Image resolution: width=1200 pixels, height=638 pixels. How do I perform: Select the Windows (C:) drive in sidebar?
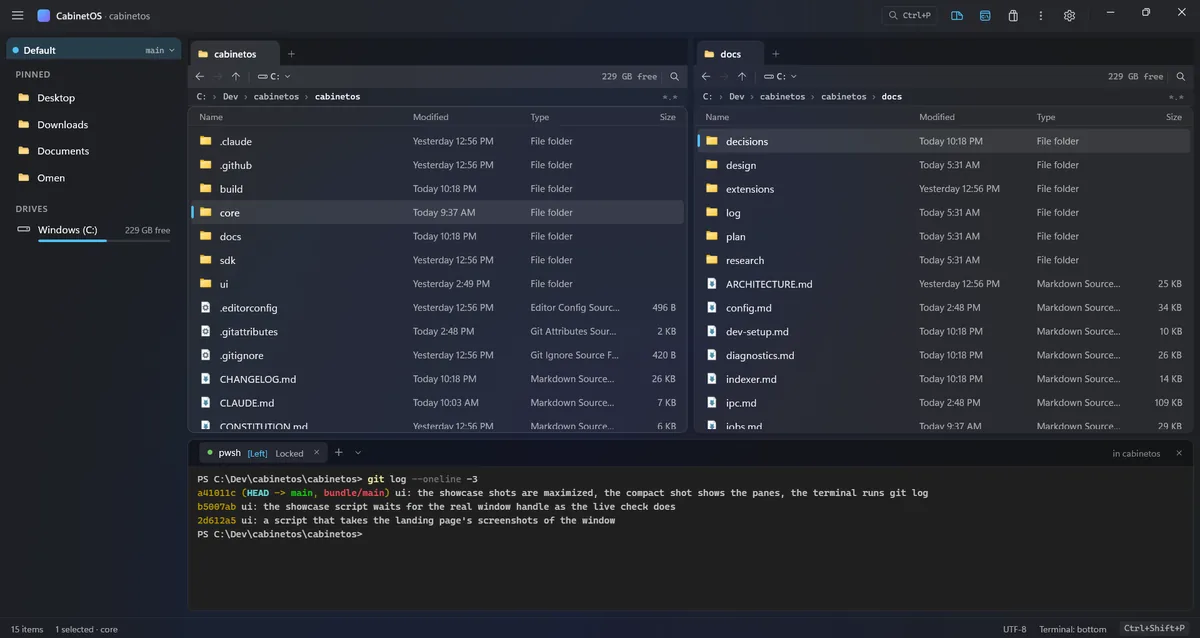point(94,230)
